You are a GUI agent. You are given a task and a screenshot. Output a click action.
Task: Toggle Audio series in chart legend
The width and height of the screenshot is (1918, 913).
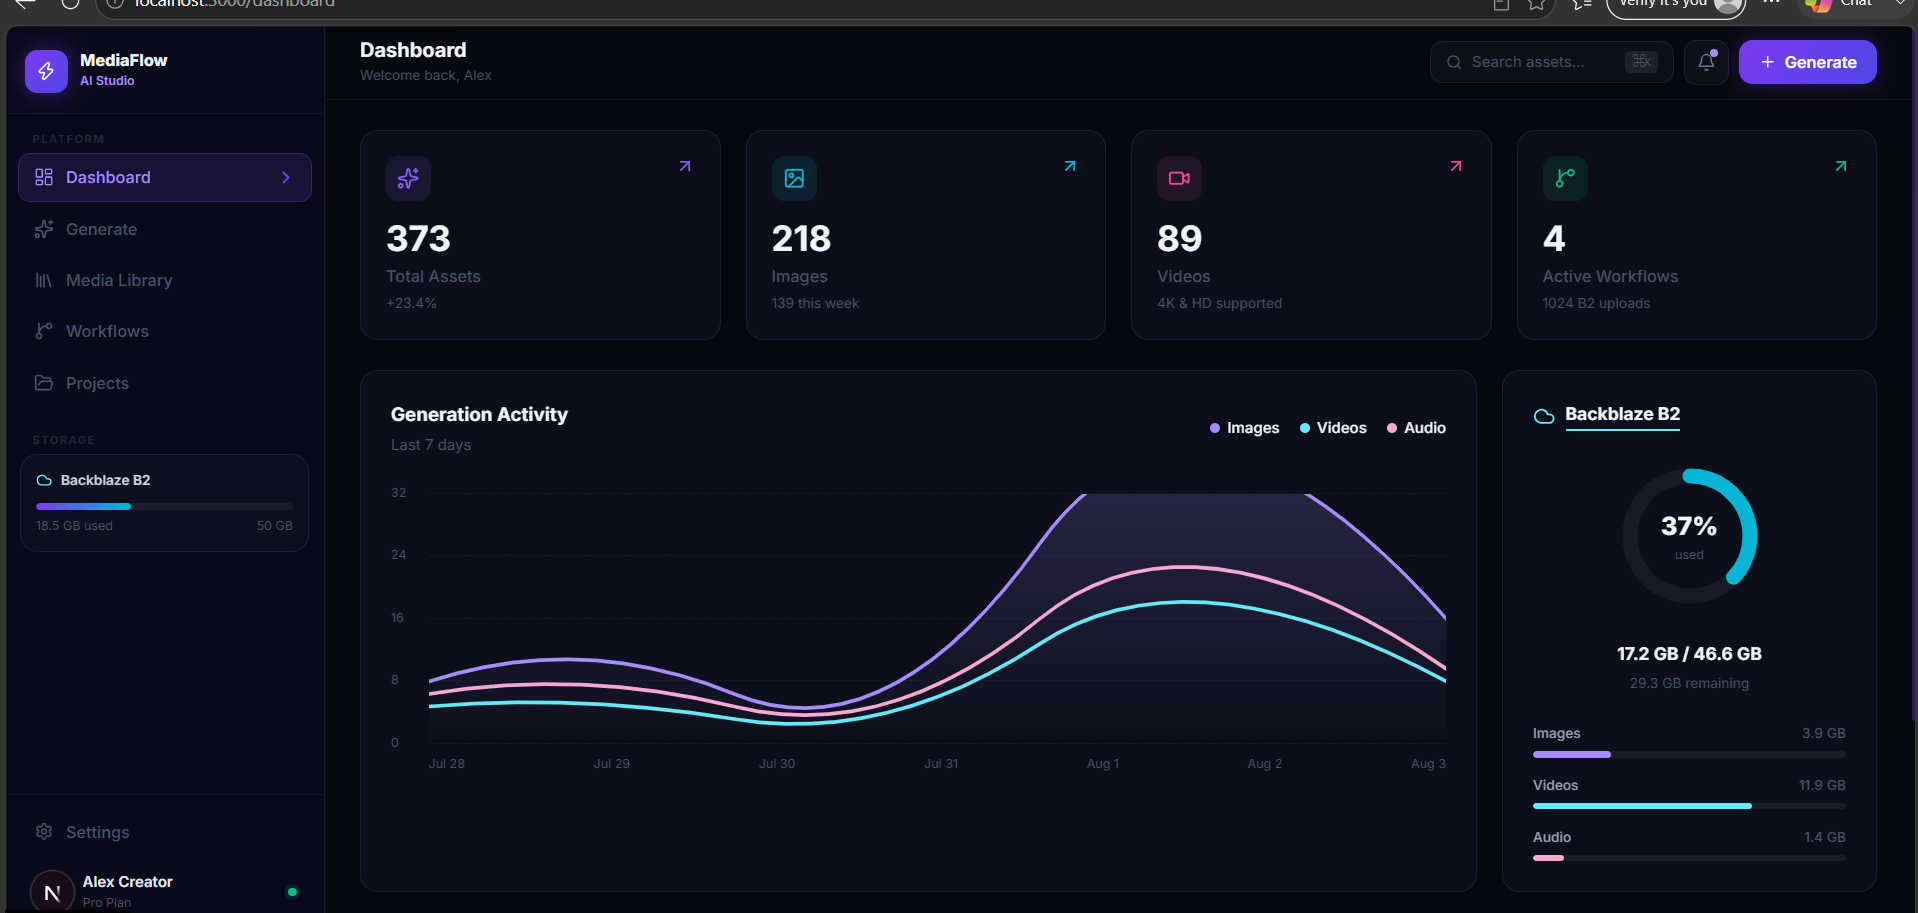1416,428
